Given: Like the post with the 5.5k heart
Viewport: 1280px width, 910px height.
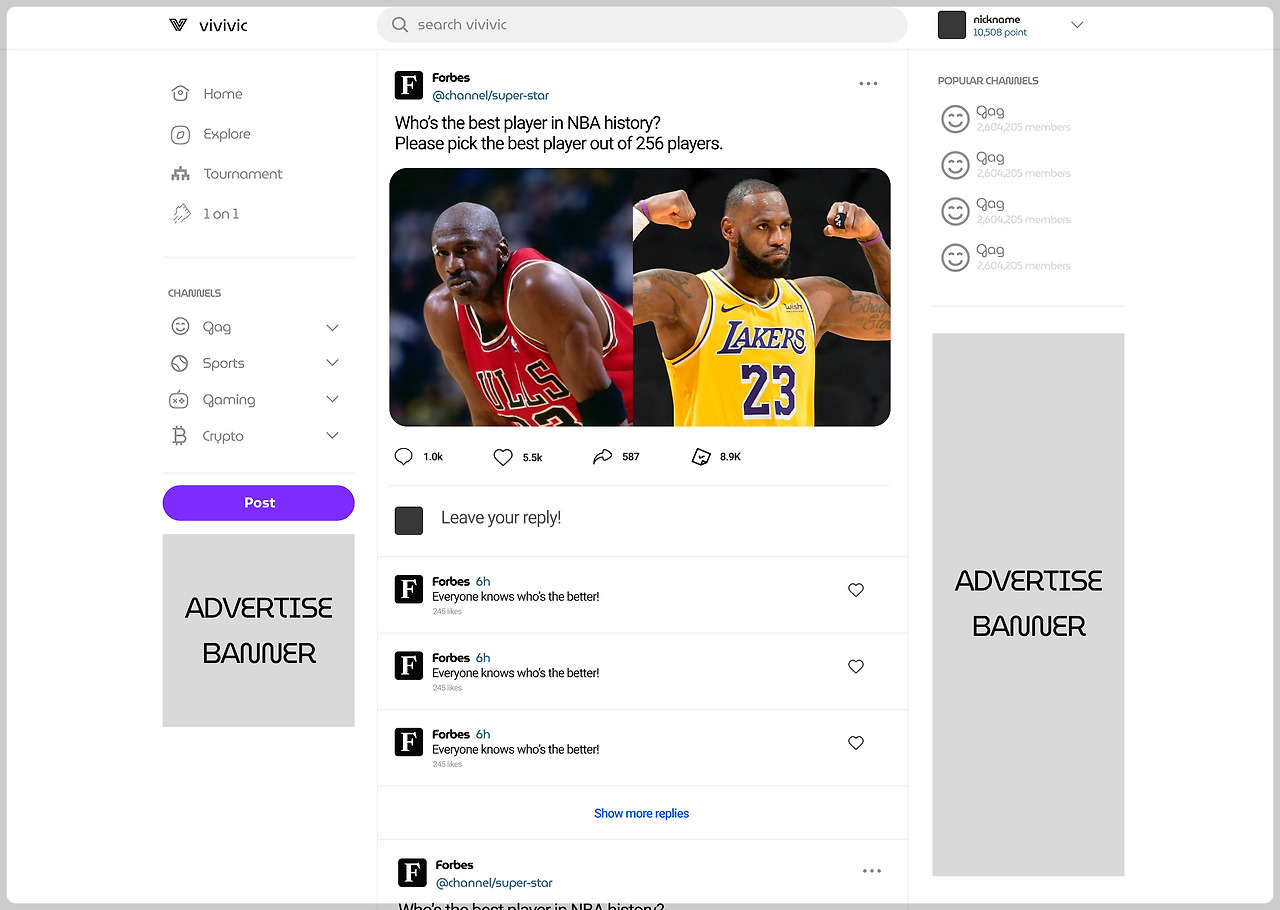Looking at the screenshot, I should (x=503, y=457).
